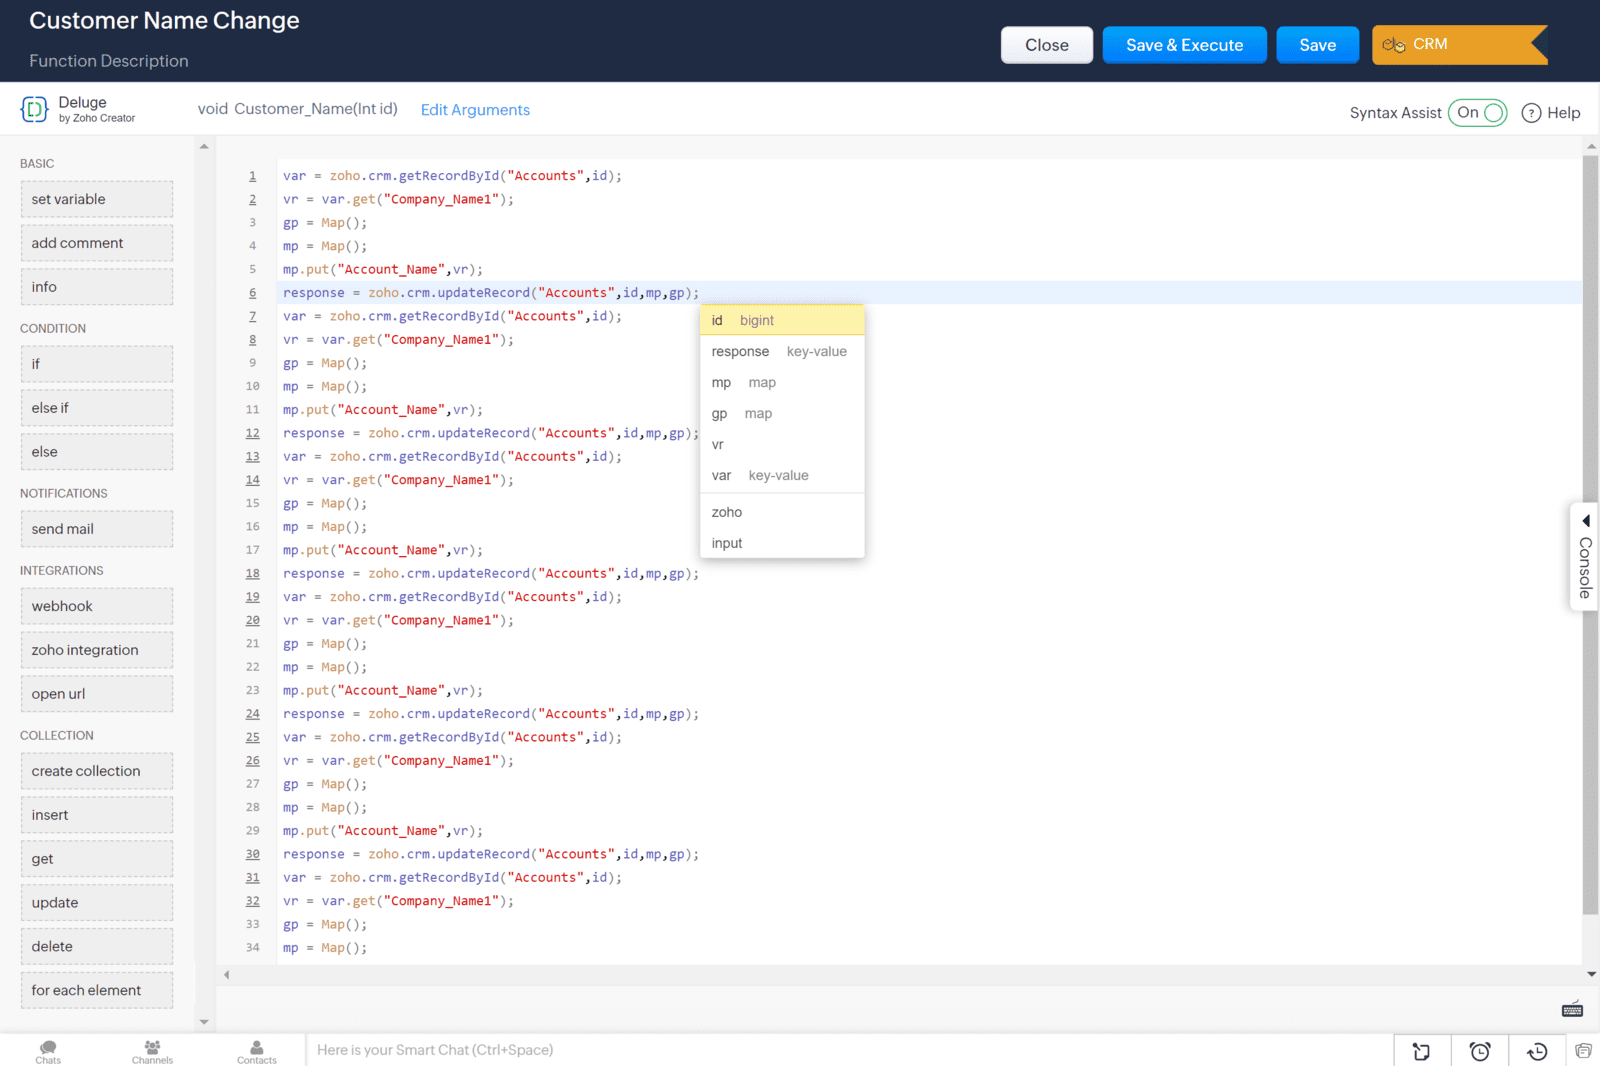The height and width of the screenshot is (1066, 1600).
Task: Choose 'gp map' from suggestions
Action: click(x=782, y=413)
